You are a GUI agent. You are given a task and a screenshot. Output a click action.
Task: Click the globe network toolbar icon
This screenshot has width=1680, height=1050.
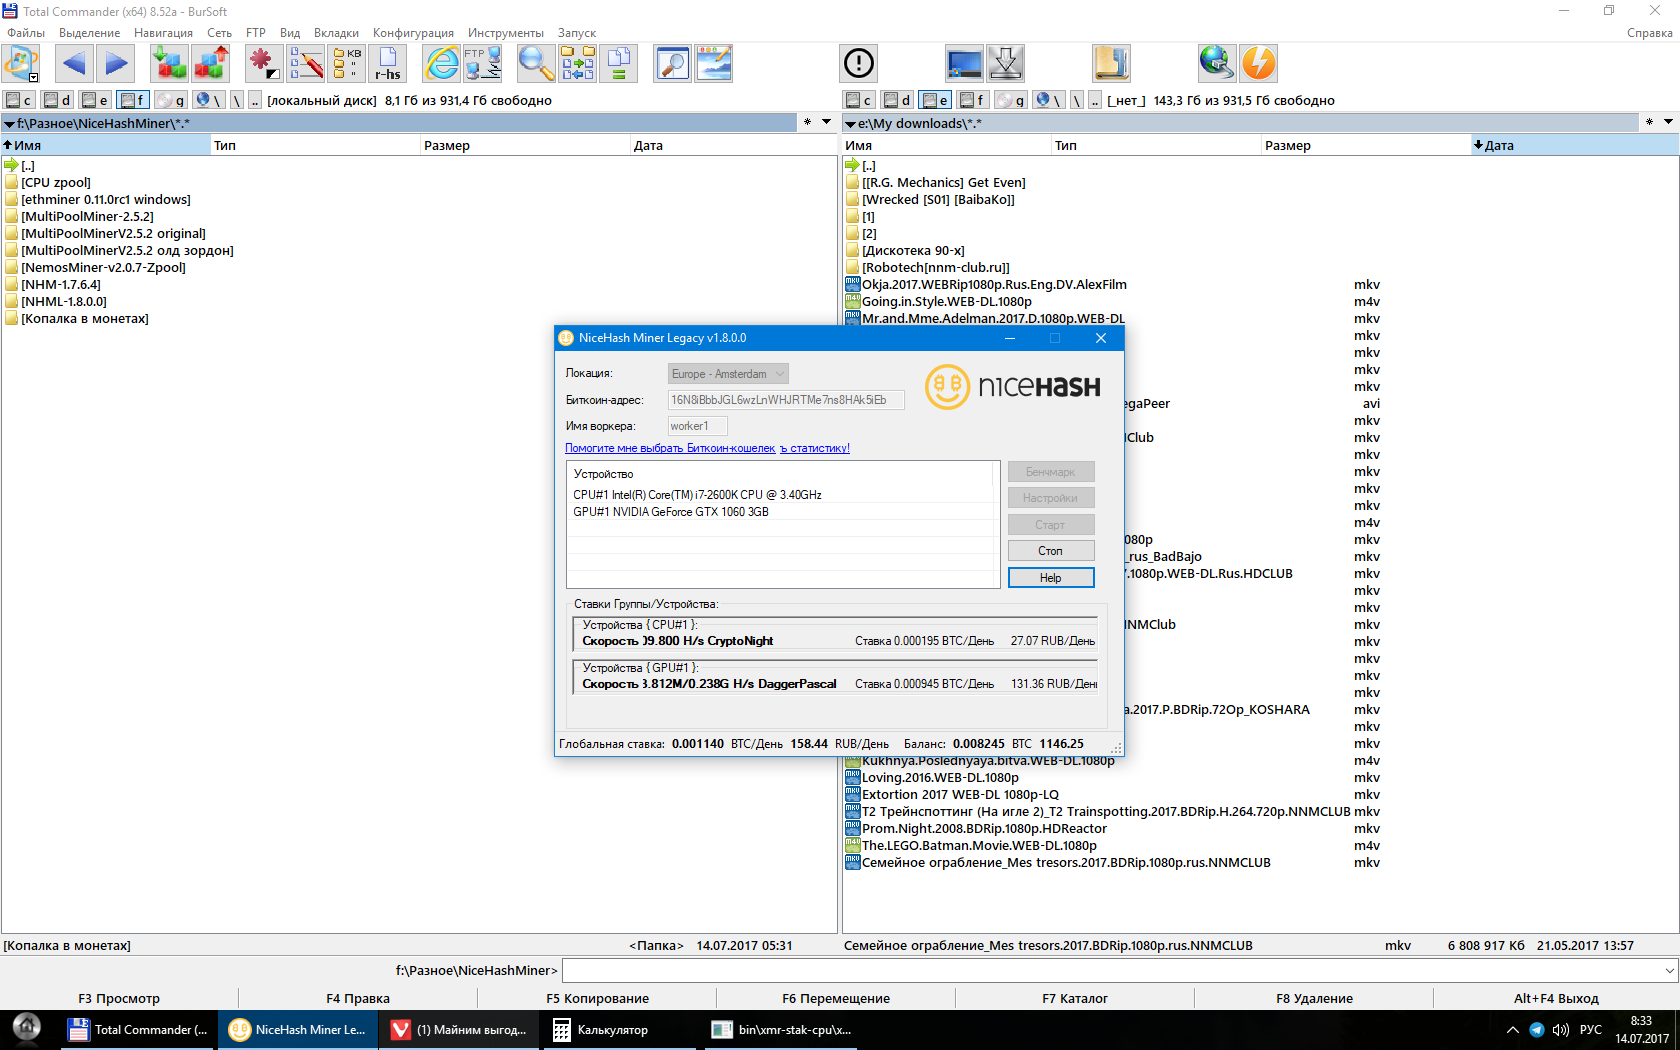1216,64
